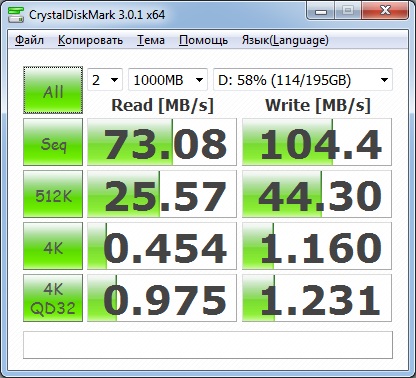Select the Seq read value 73.08

(162, 142)
